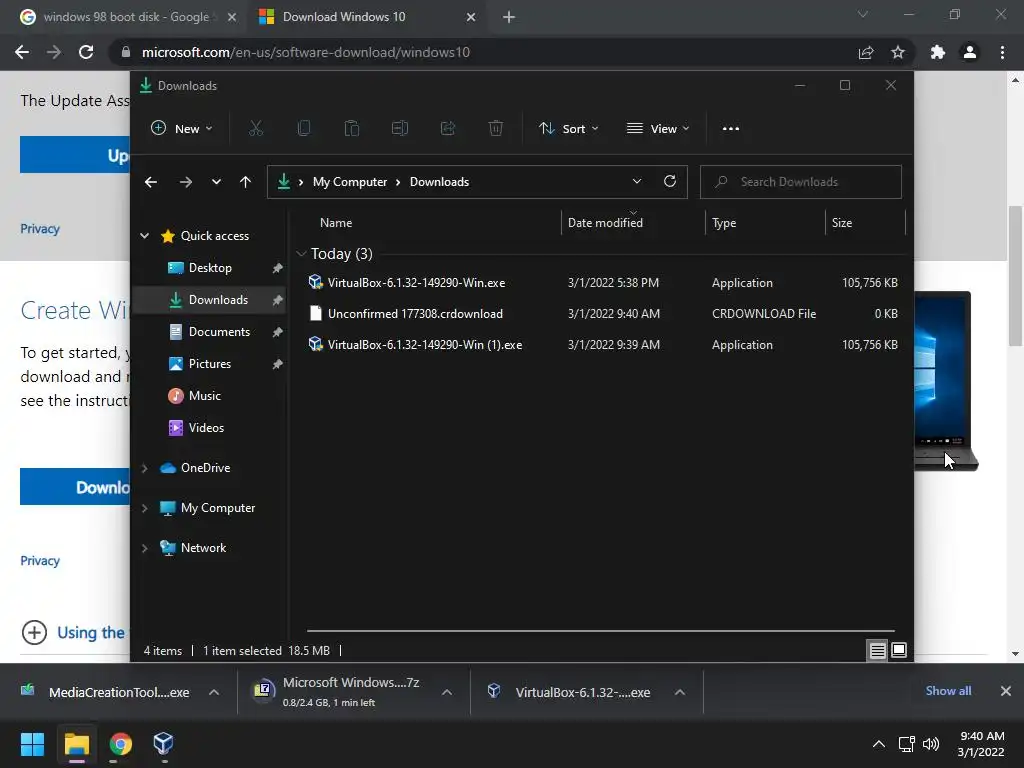
Task: Open the See more three-dots menu
Action: 731,129
